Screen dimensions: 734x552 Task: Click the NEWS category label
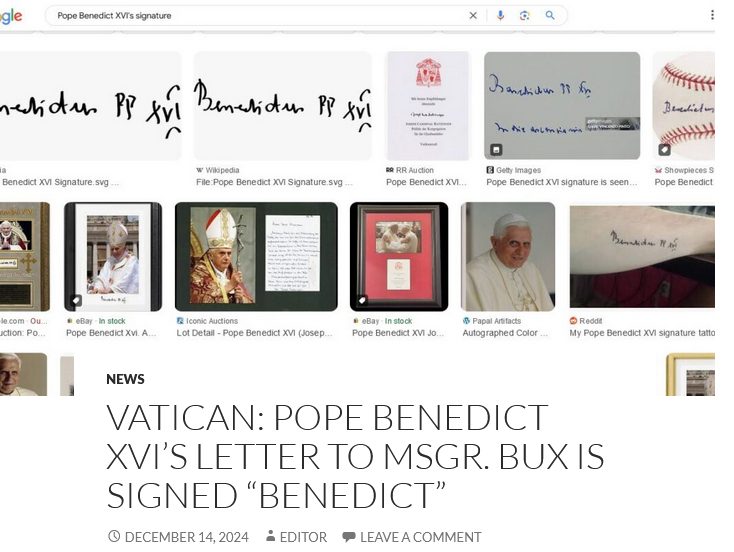click(x=125, y=379)
